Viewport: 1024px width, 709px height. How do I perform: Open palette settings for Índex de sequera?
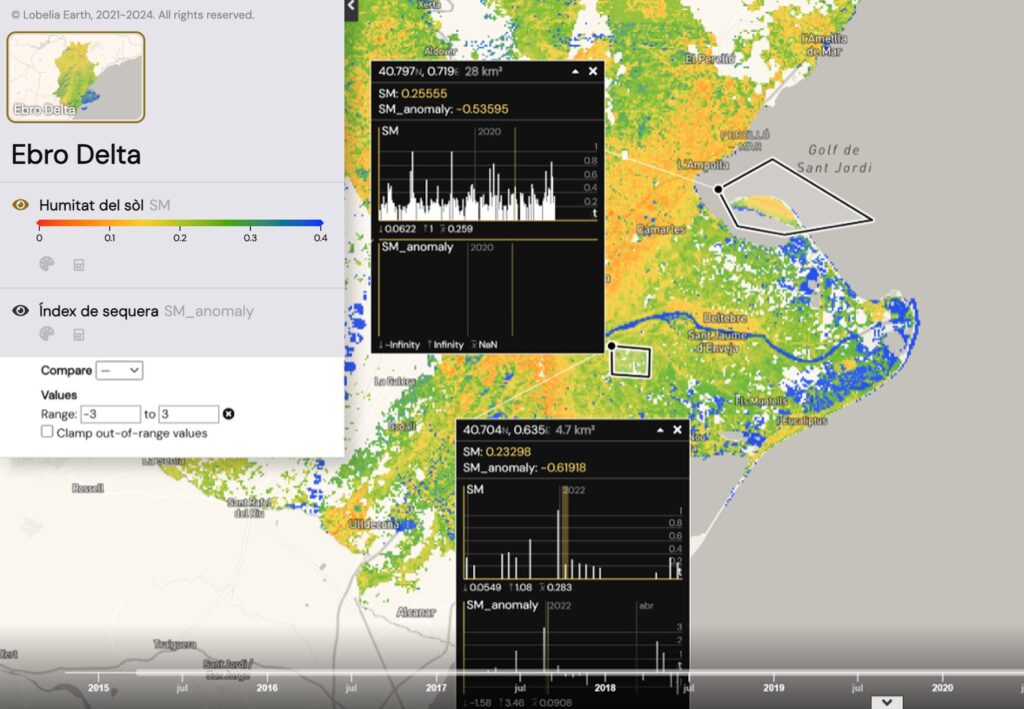click(x=47, y=334)
